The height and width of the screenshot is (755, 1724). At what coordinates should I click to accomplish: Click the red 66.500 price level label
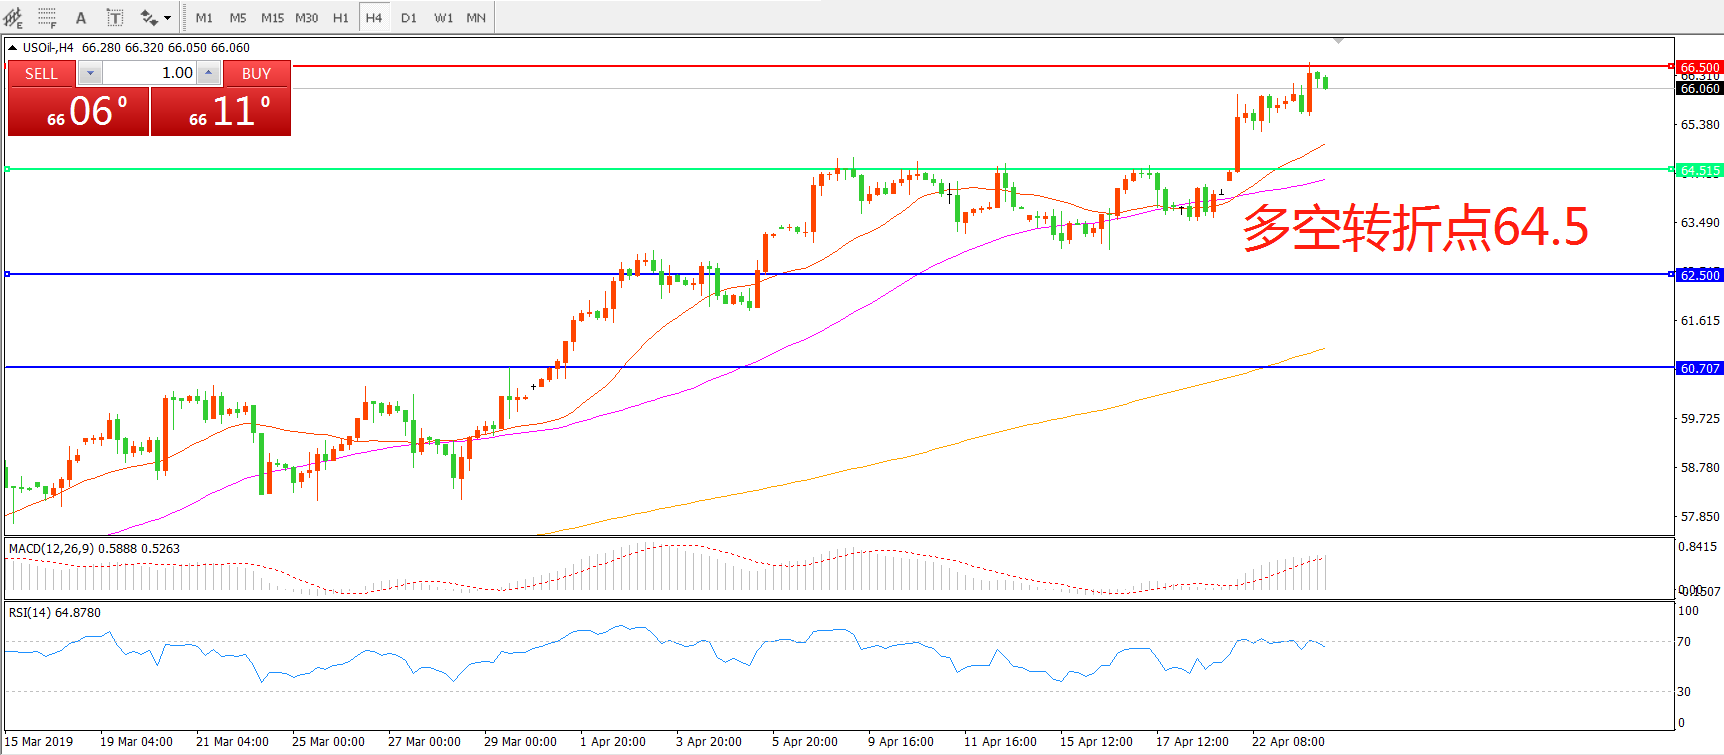coord(1699,67)
